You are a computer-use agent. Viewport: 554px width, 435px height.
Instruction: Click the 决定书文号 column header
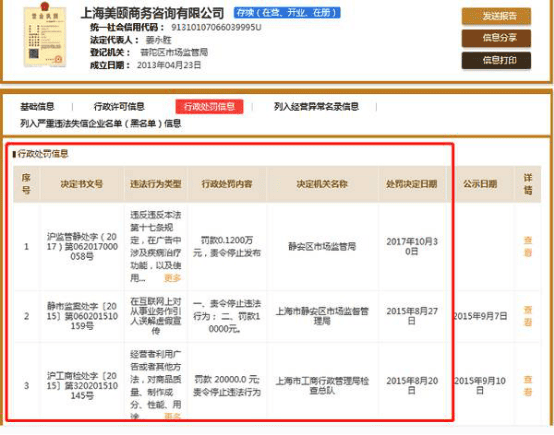(82, 184)
